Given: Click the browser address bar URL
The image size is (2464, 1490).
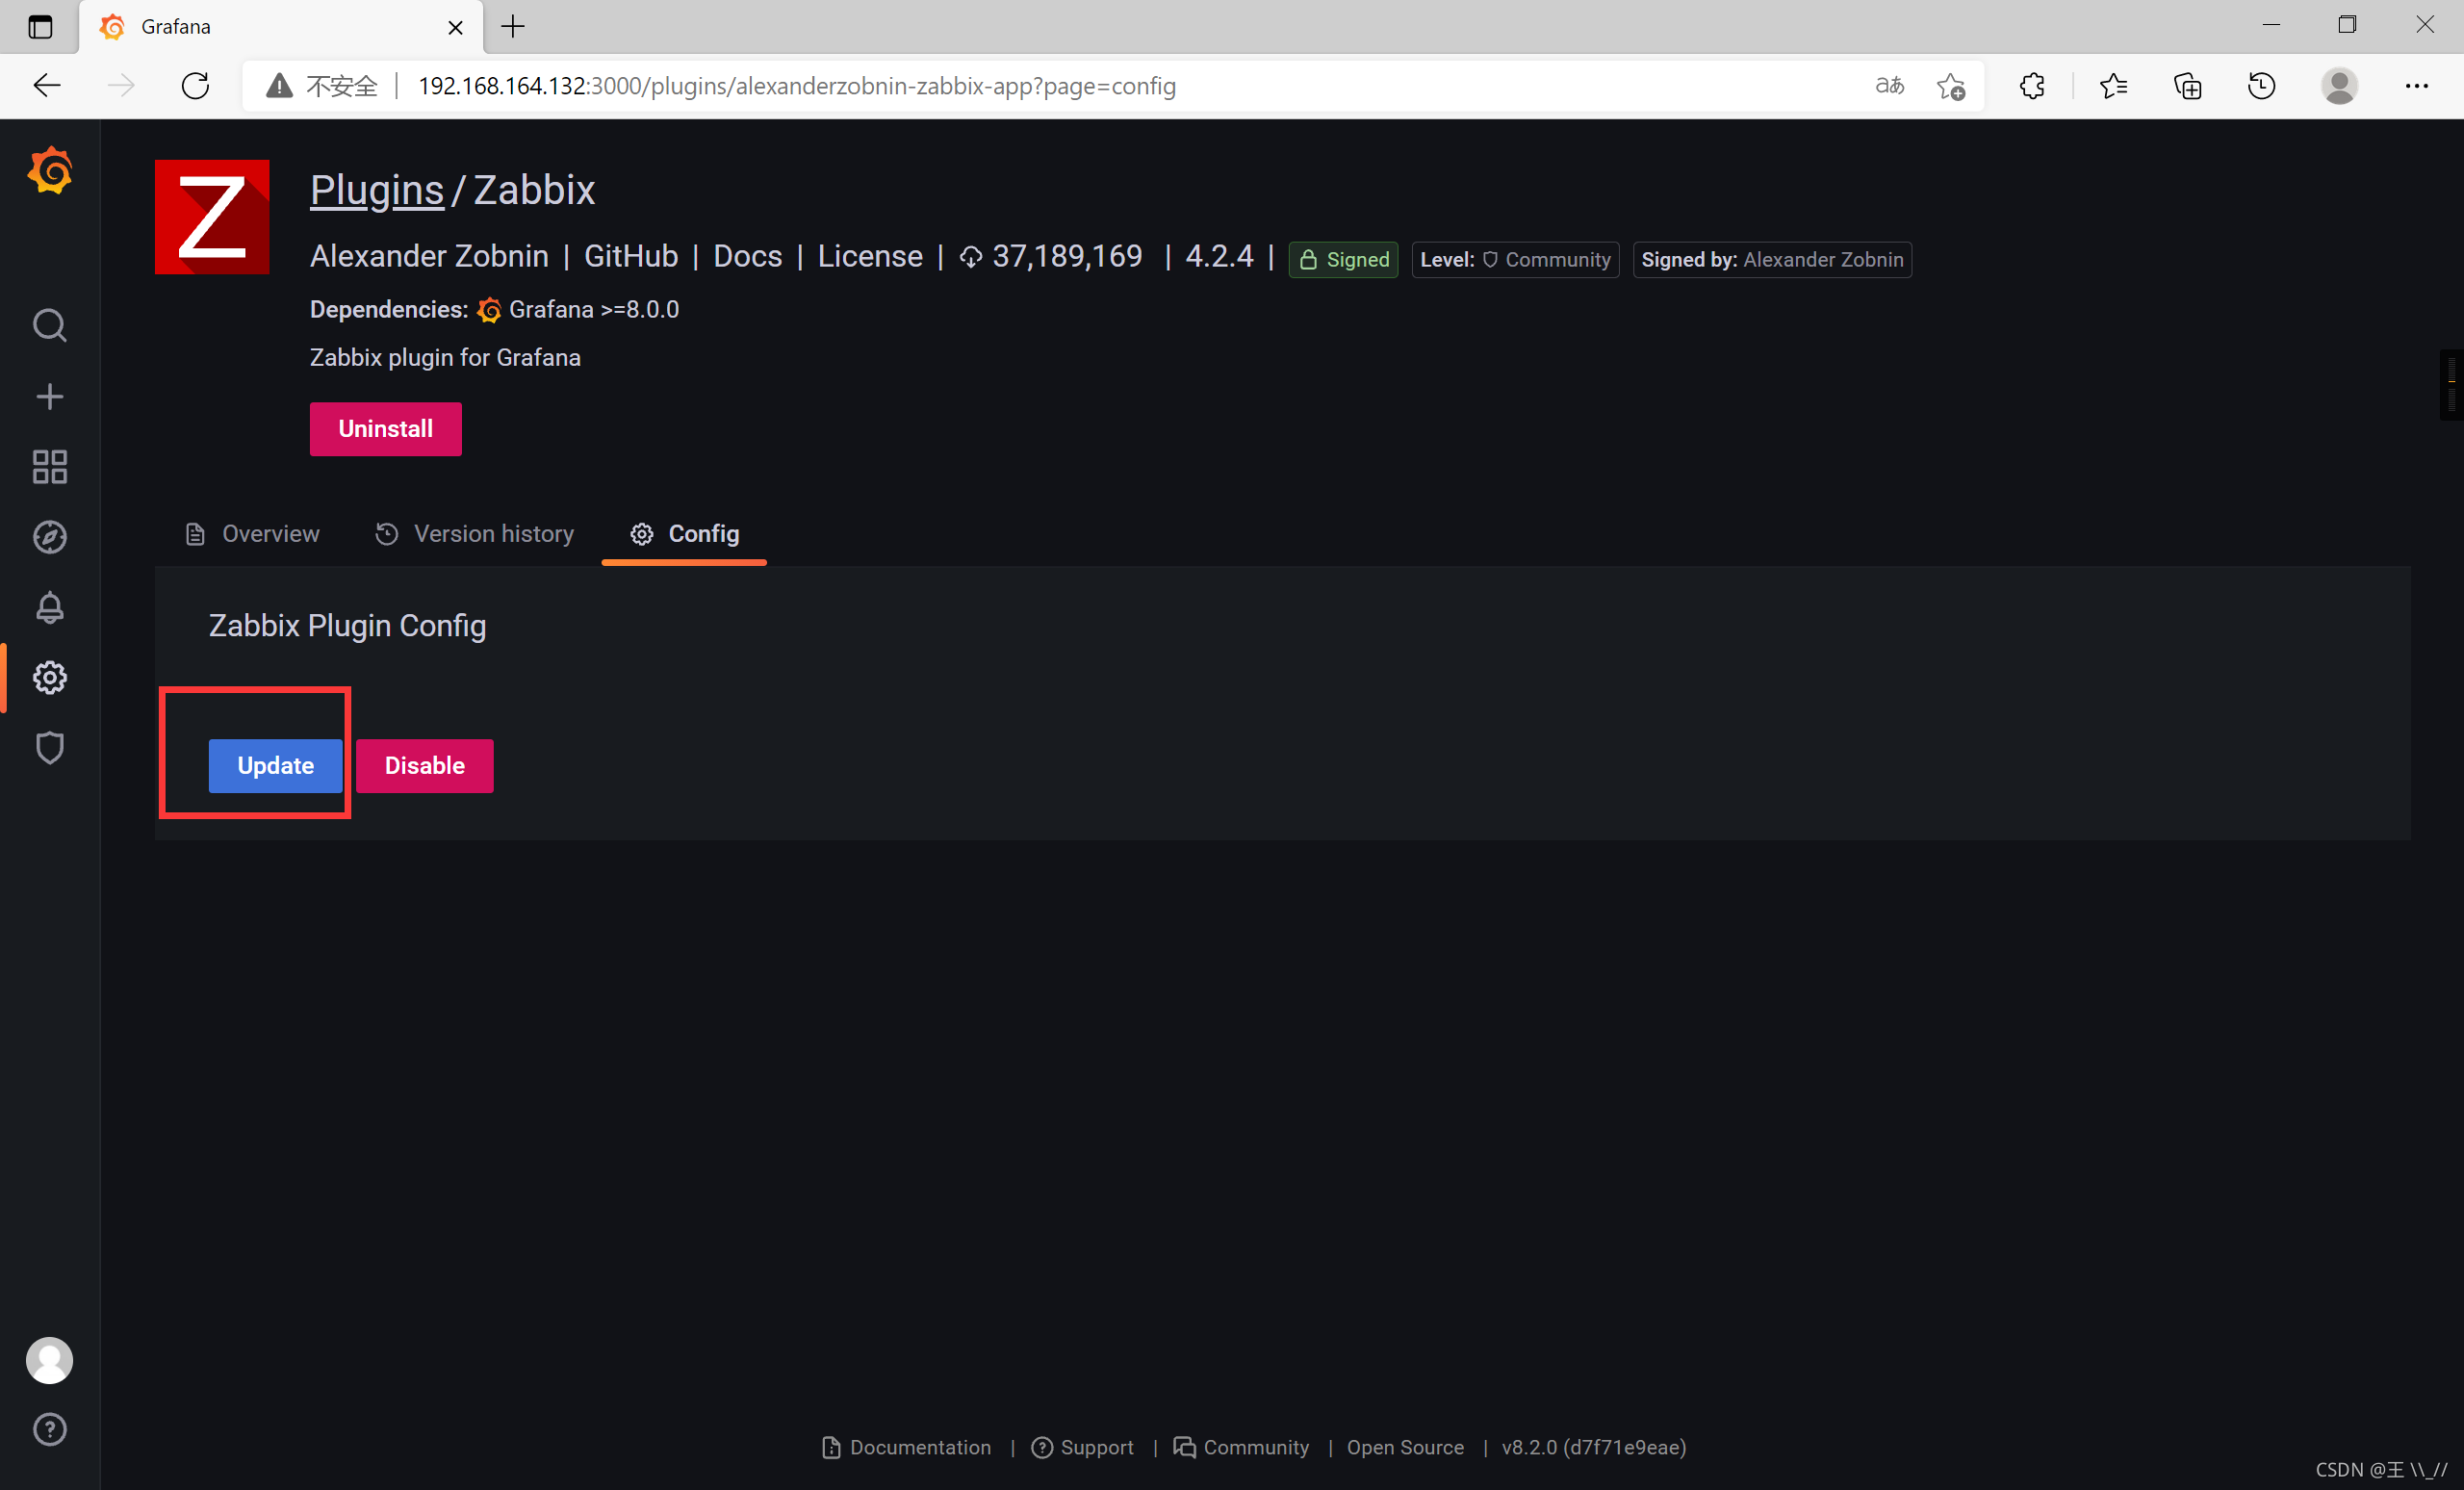Looking at the screenshot, I should click(x=797, y=86).
